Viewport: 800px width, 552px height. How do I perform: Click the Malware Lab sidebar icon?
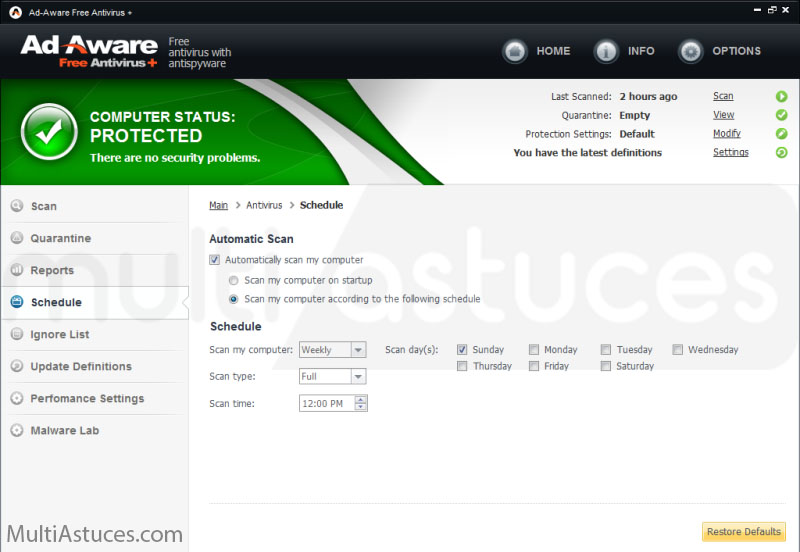click(17, 430)
